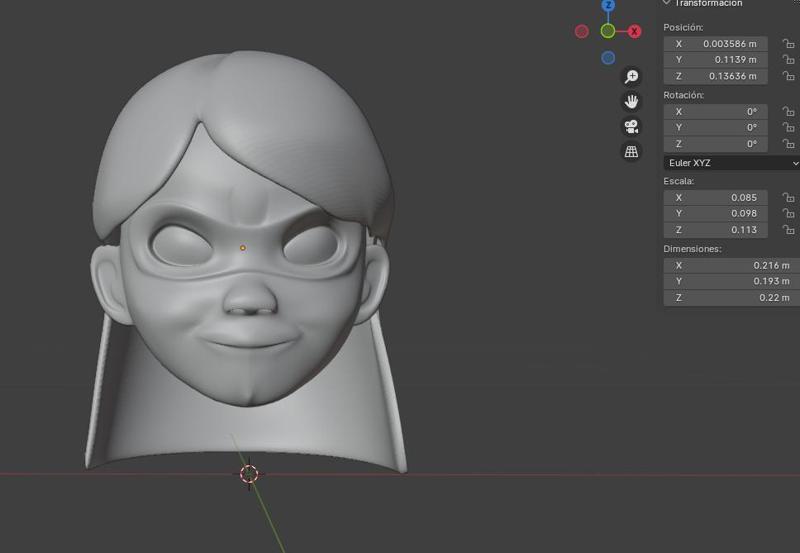Viewport: 800px width, 553px height.
Task: Click the red X axis on the gizmo
Action: pos(634,32)
